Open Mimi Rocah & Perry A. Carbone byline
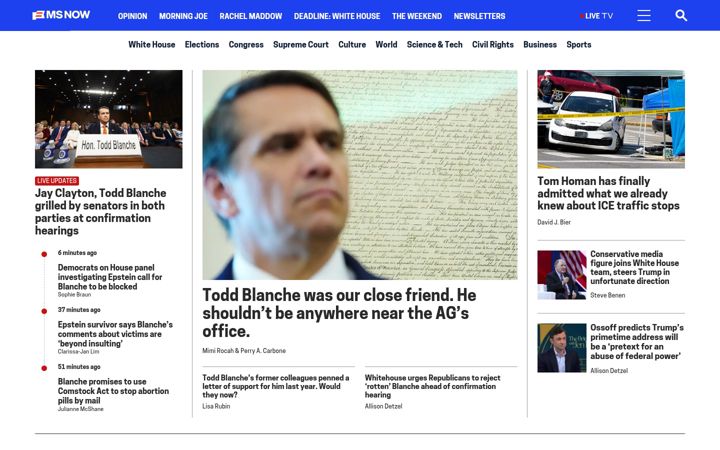The width and height of the screenshot is (720, 450). click(x=244, y=351)
